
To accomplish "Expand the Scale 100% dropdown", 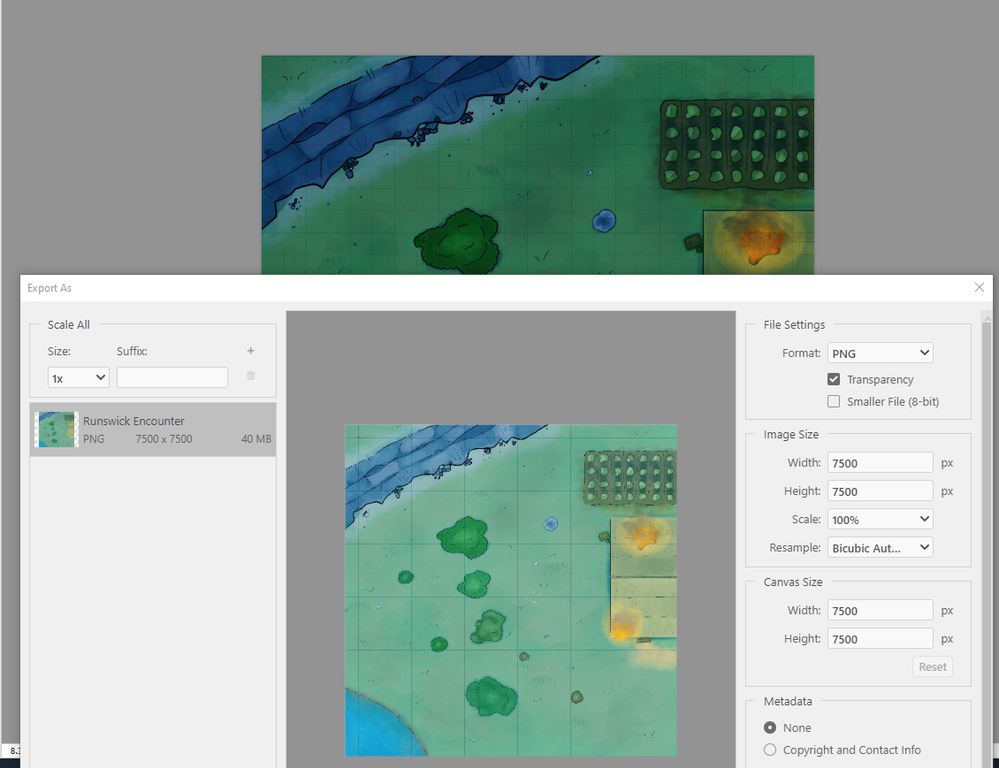I will pos(880,519).
